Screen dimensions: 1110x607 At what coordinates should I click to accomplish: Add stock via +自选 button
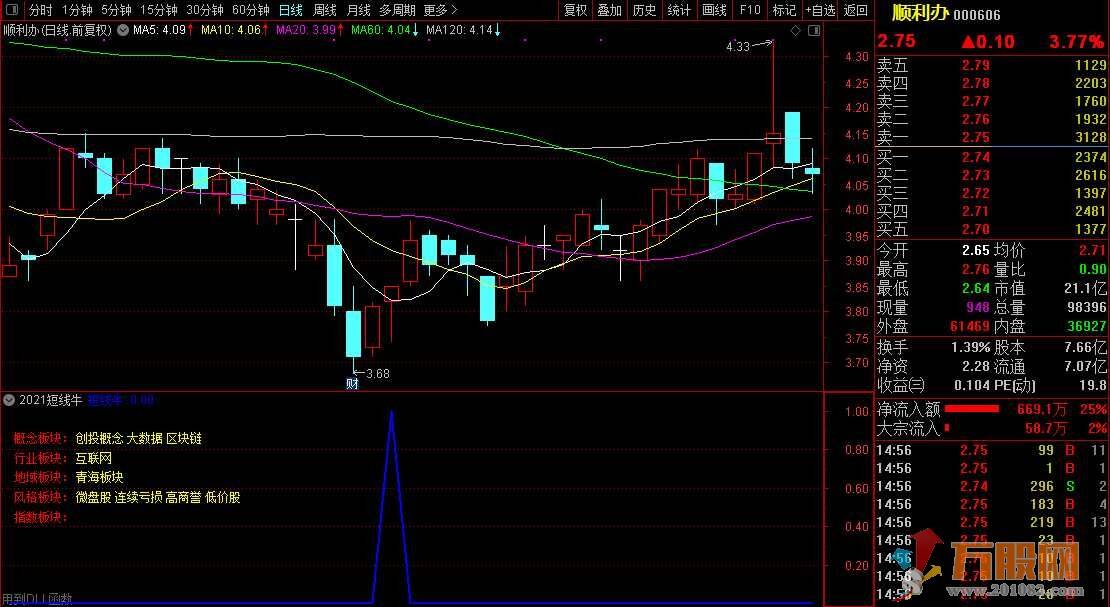coord(819,10)
